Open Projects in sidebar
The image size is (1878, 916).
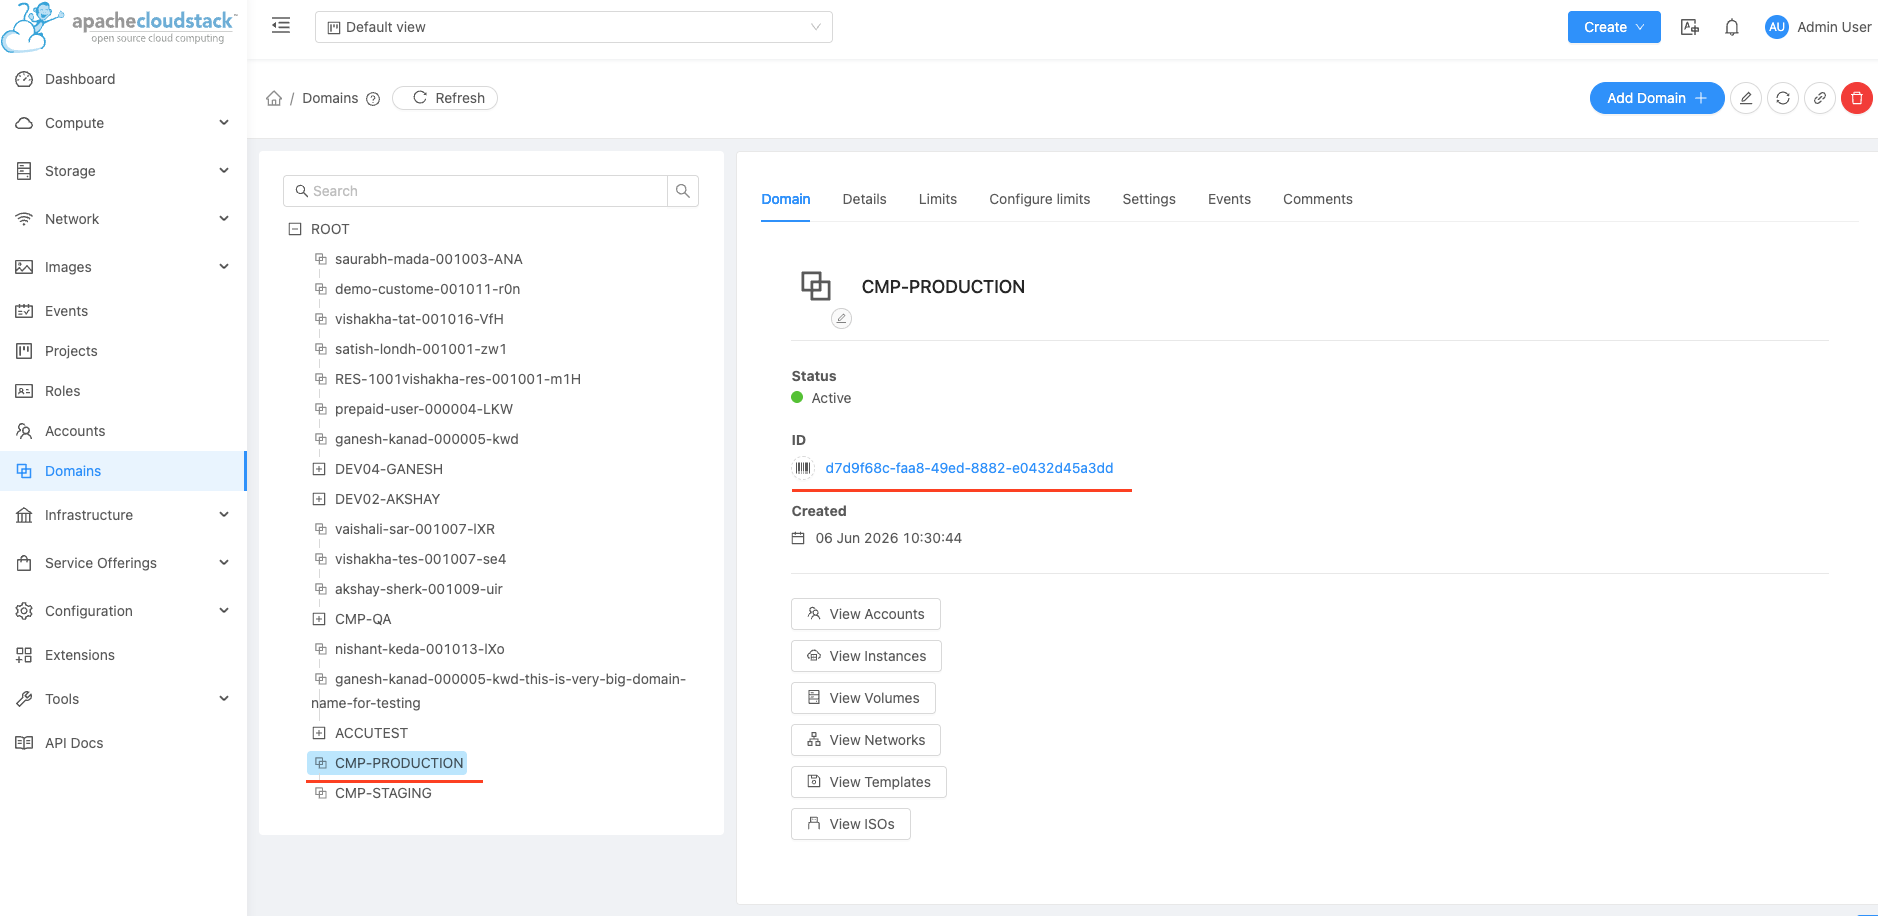(x=123, y=351)
